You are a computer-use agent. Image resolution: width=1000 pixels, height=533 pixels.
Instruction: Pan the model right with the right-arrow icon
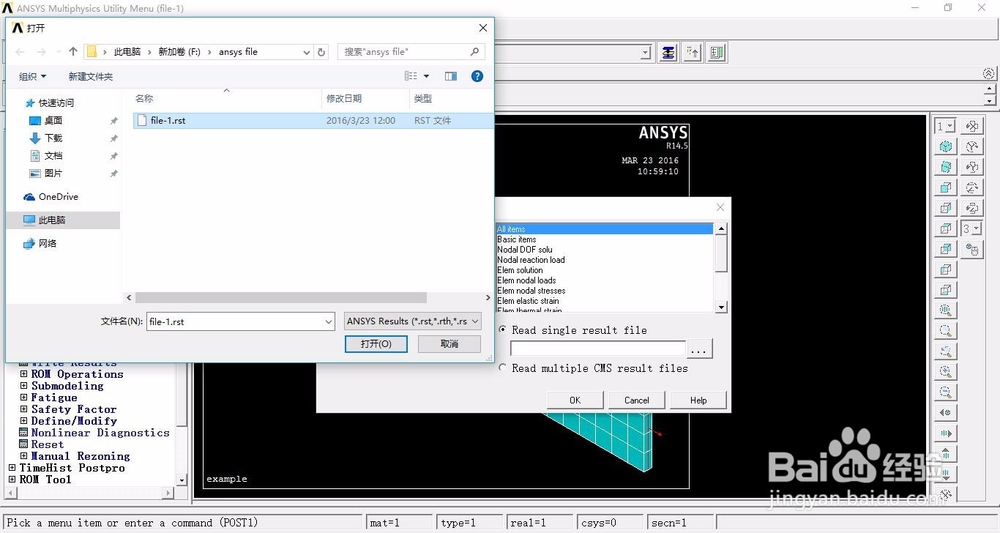(x=946, y=434)
